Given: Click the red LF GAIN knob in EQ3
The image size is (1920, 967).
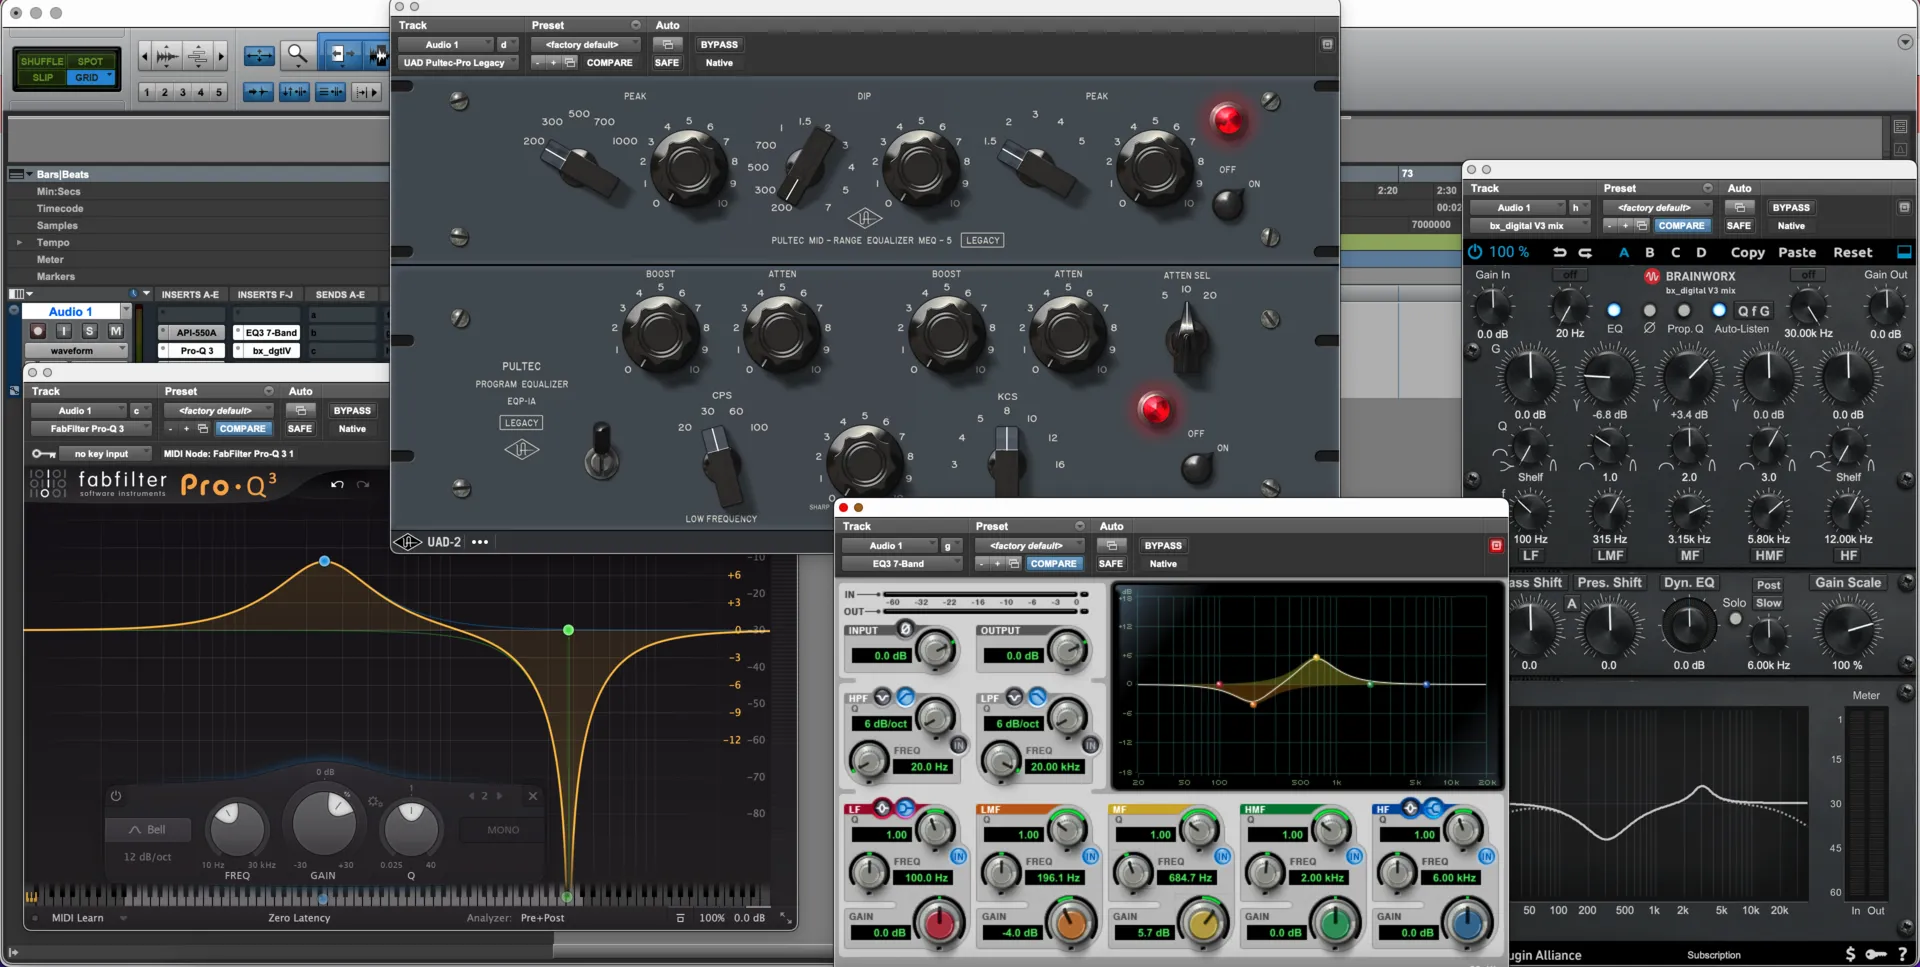Looking at the screenshot, I should [x=938, y=923].
